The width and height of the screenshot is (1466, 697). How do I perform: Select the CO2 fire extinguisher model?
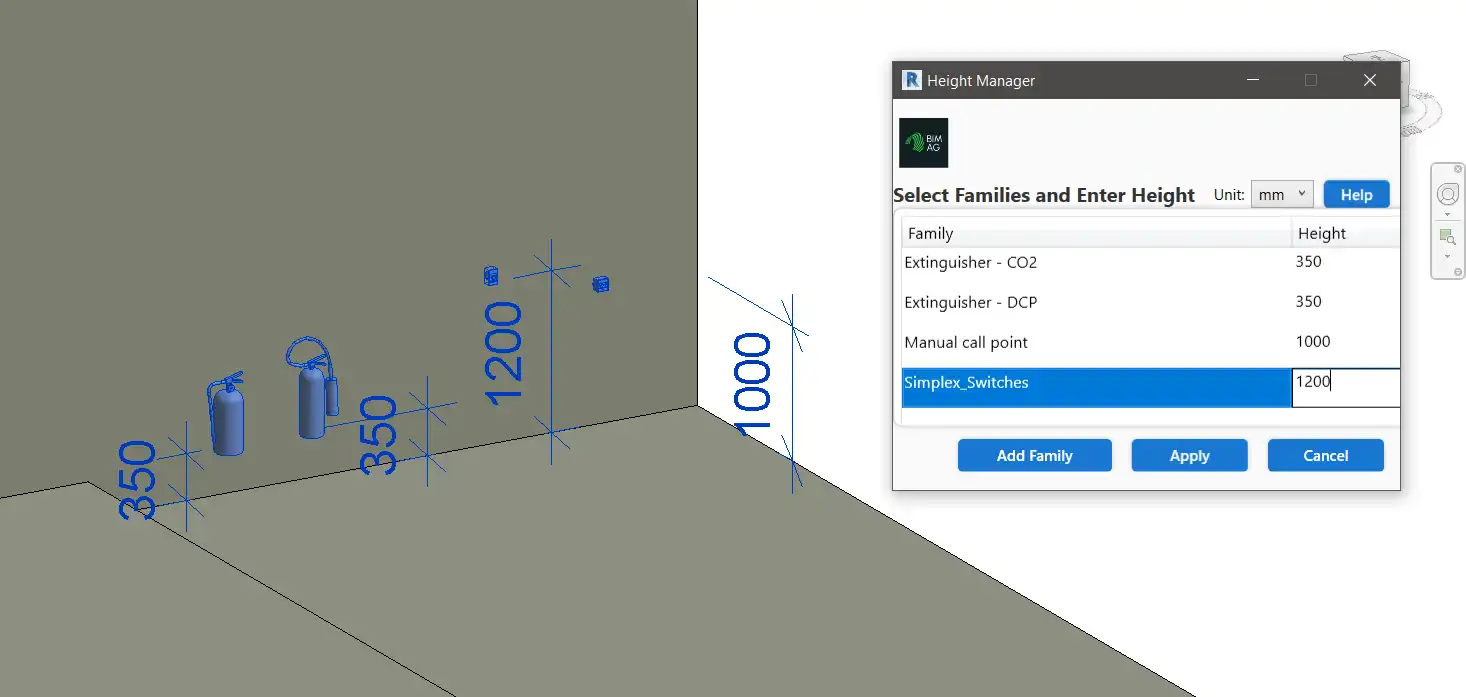click(x=228, y=418)
